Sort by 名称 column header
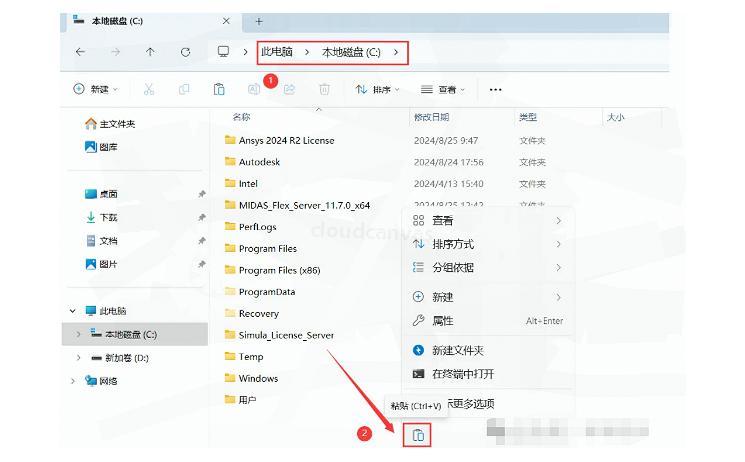Viewport: 745px width, 462px height. tap(241, 117)
